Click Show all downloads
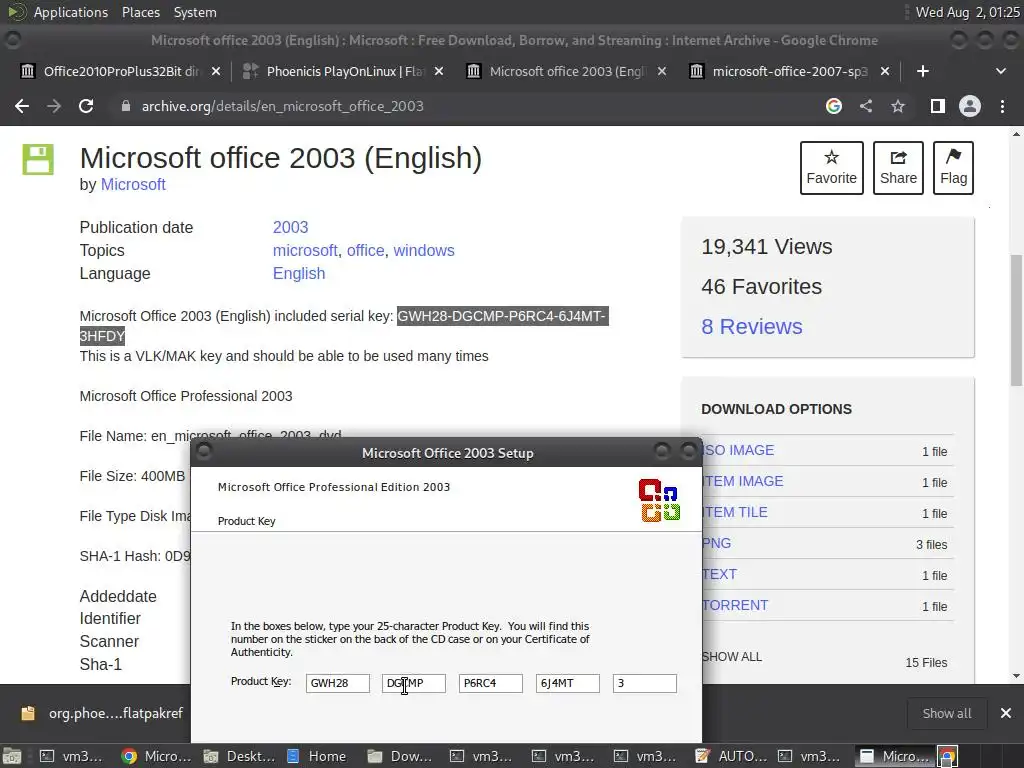This screenshot has width=1024, height=768. point(946,713)
